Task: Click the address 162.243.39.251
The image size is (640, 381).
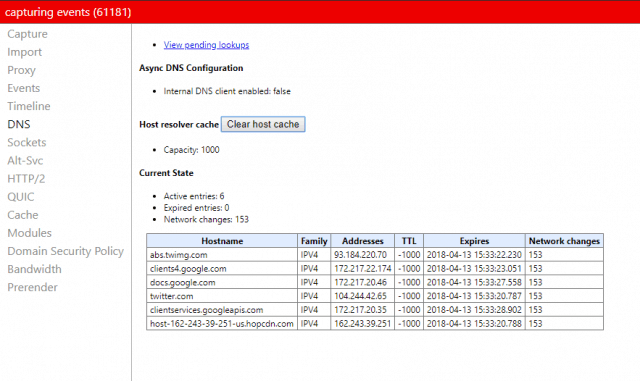Action: point(362,323)
